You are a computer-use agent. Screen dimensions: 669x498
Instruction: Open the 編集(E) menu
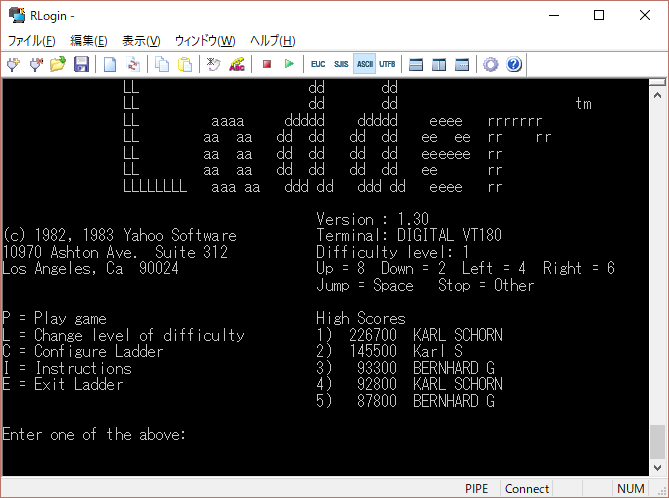coord(88,41)
